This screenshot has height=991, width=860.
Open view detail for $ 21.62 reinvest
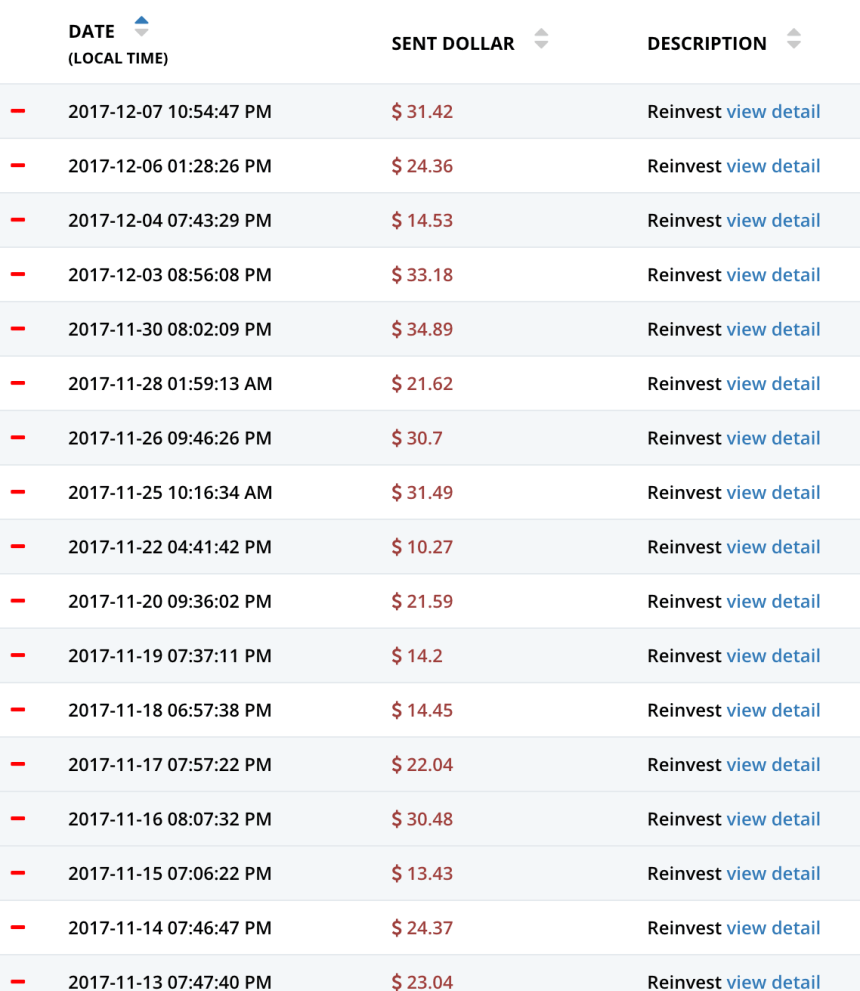click(773, 384)
